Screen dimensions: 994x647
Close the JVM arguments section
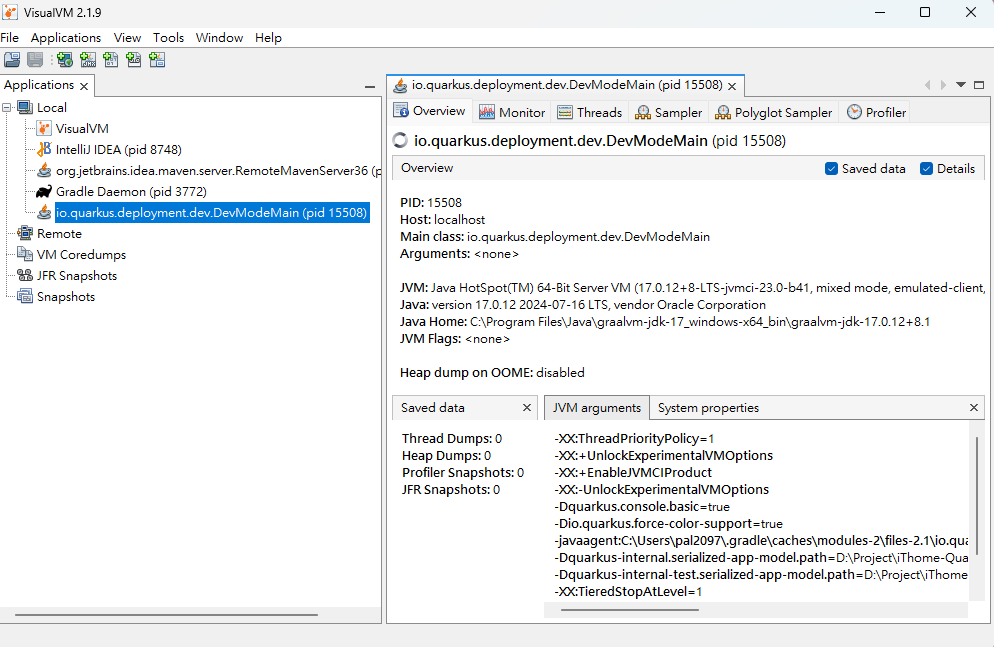pyautogui.click(x=974, y=407)
